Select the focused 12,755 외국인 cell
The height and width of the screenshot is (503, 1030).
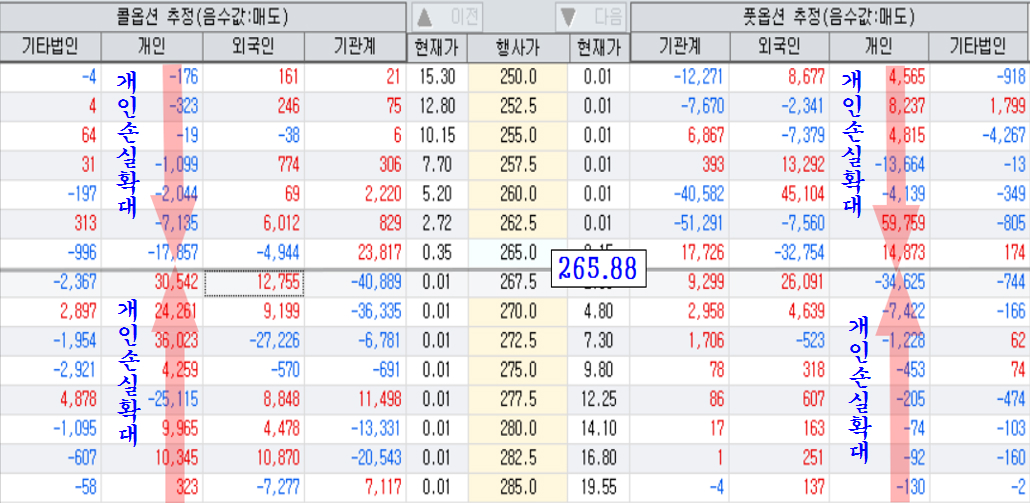coord(254,283)
